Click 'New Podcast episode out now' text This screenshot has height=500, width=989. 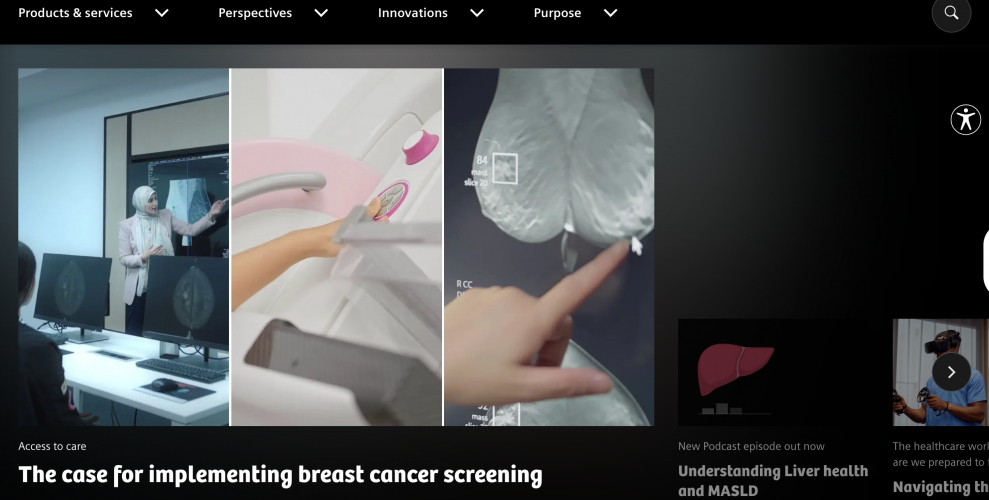point(751,446)
